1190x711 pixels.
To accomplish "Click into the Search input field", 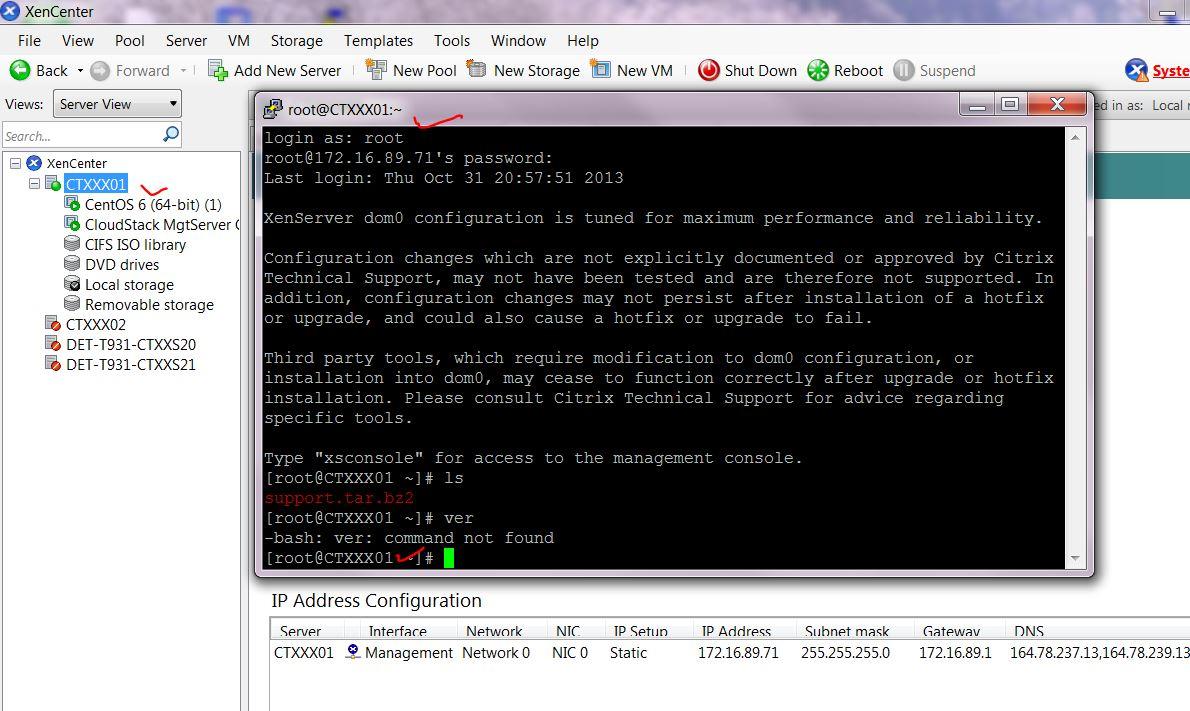I will click(x=81, y=136).
